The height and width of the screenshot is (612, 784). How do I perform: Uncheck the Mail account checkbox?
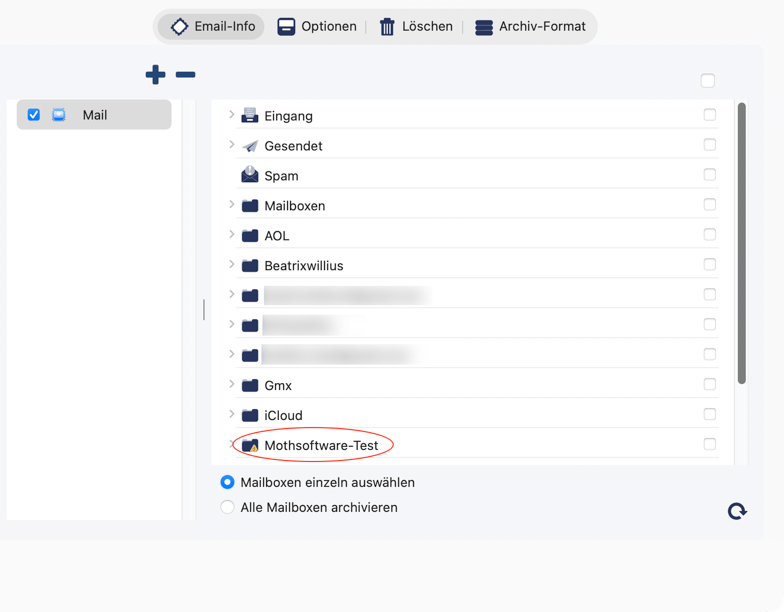point(34,115)
